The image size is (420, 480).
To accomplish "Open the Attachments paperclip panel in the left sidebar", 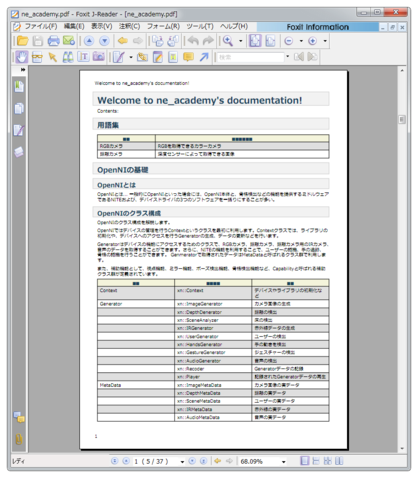I will pos(19,439).
